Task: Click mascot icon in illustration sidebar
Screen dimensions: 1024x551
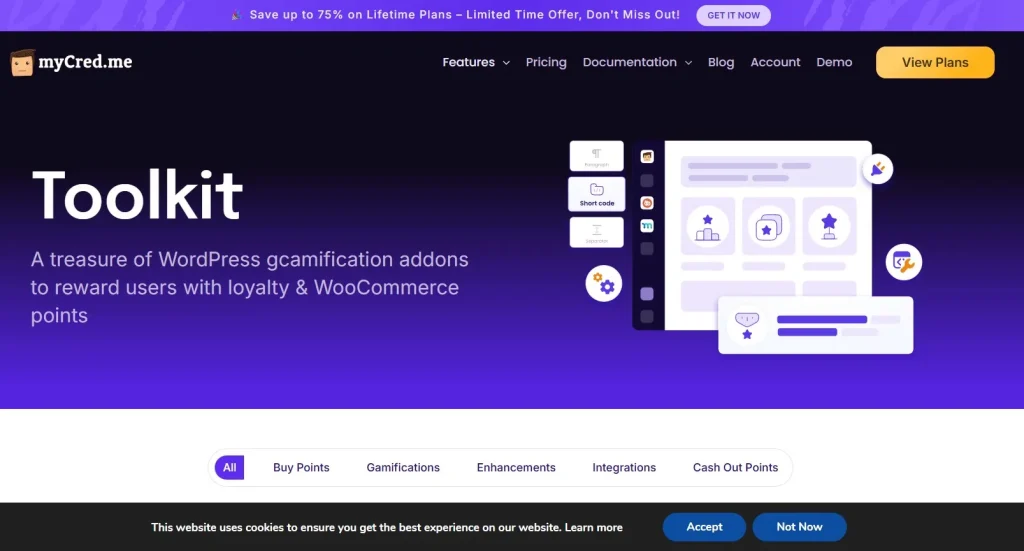Action: coord(647,157)
